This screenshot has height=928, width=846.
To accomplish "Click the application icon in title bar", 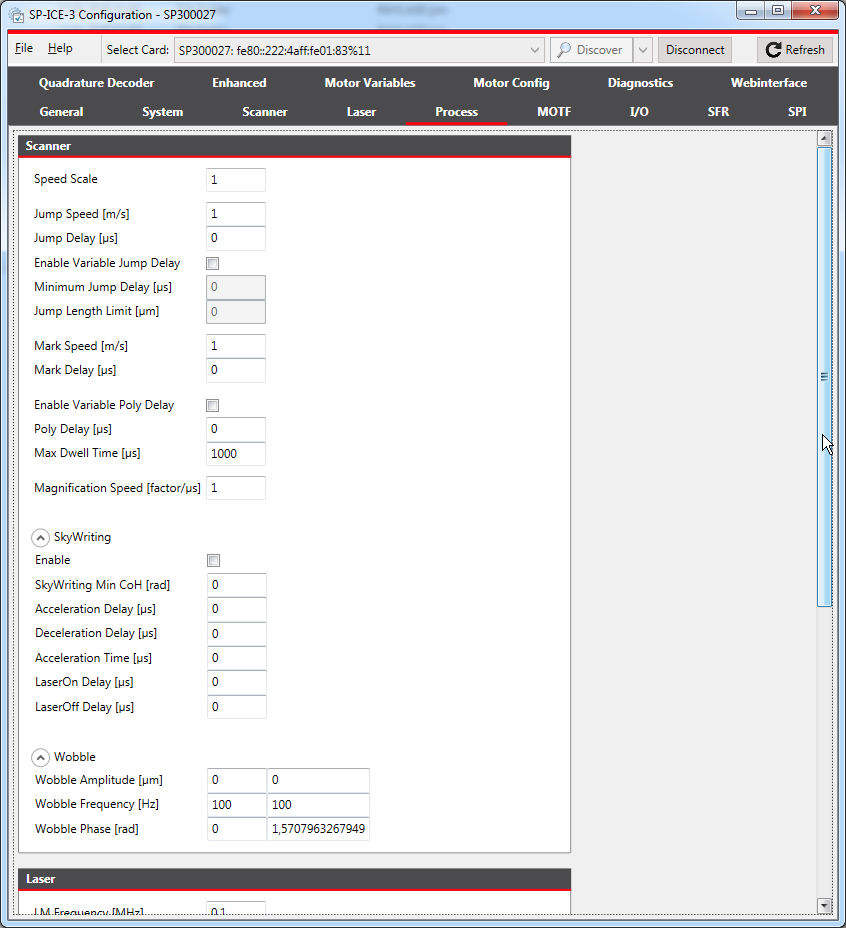I will click(17, 15).
